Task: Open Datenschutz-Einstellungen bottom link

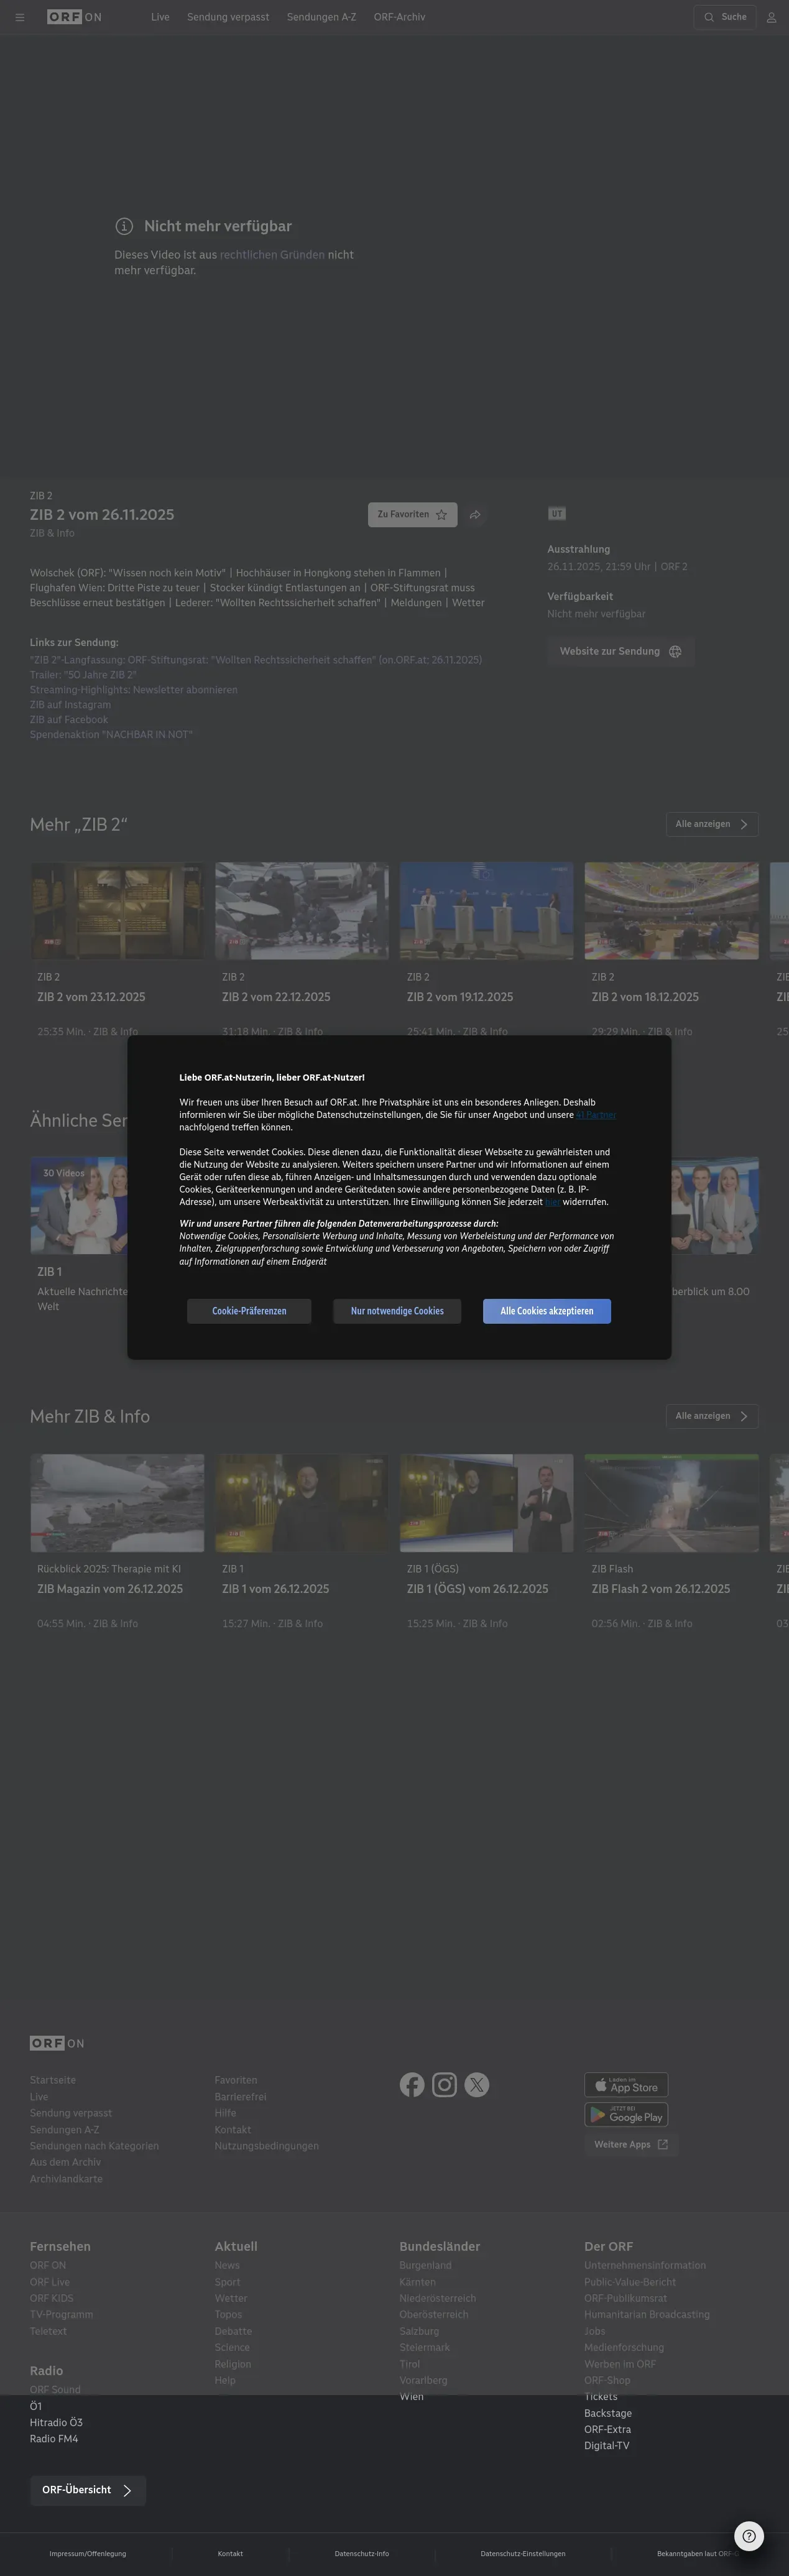Action: pos(523,2553)
